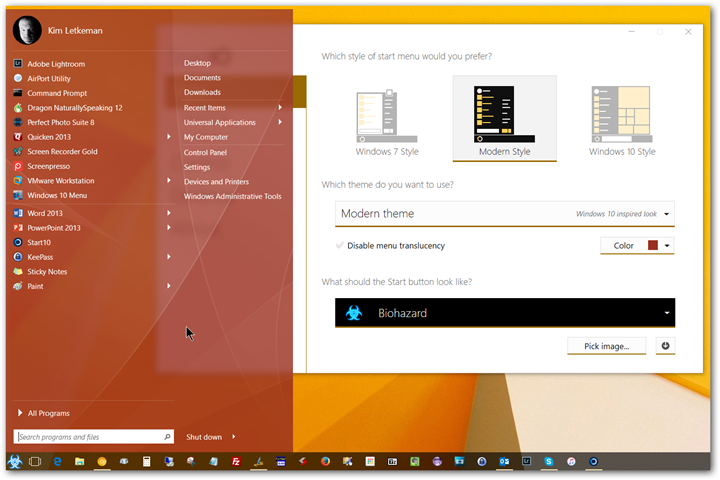Open Devices and Printers
This screenshot has width=720, height=480.
point(216,182)
